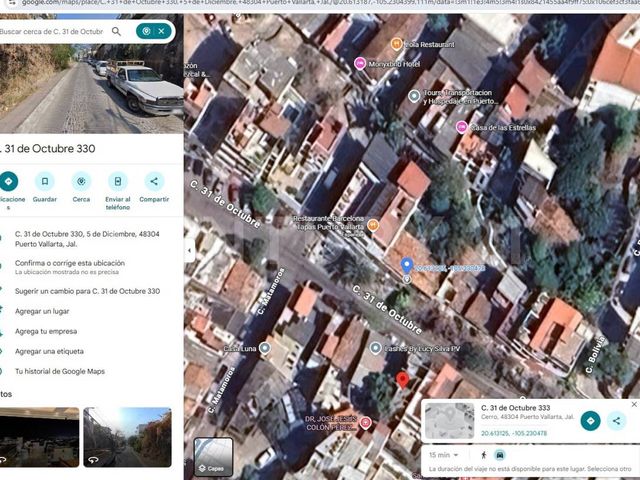This screenshot has height=480, width=640.
Task: Click the blue location pin on map
Action: [407, 265]
